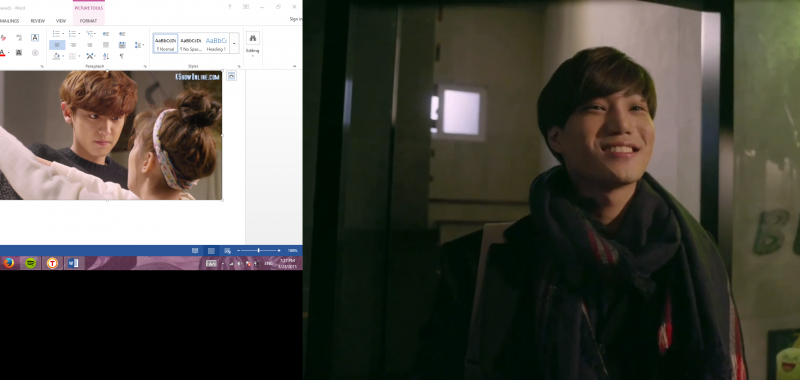800x380 pixels.
Task: Increase the paragraph indent
Action: pyautogui.click(x=122, y=34)
